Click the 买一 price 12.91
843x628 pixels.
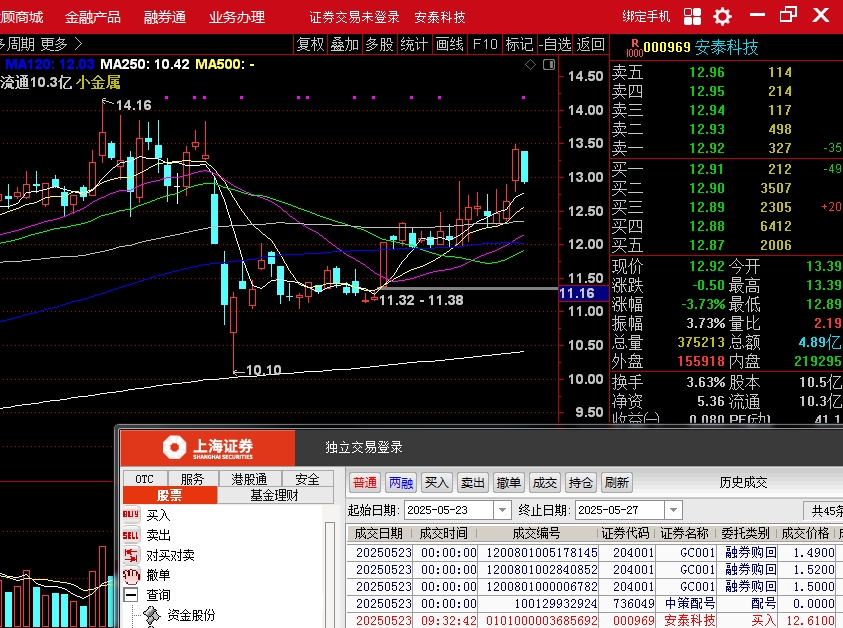click(706, 169)
